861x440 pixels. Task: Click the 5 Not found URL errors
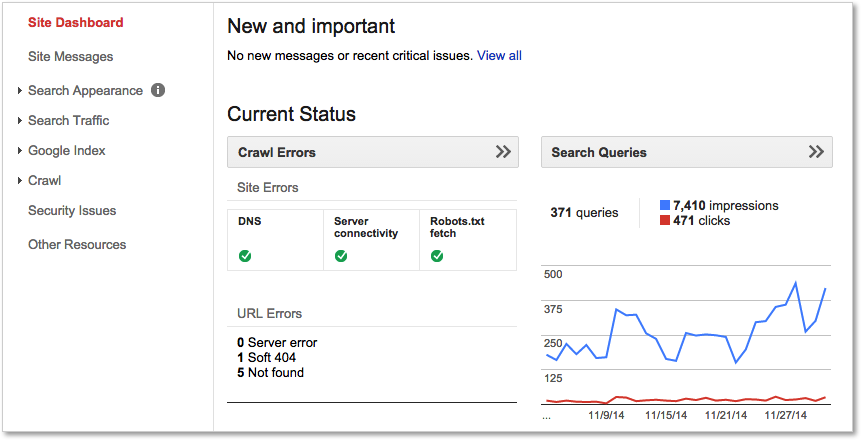(x=270, y=372)
